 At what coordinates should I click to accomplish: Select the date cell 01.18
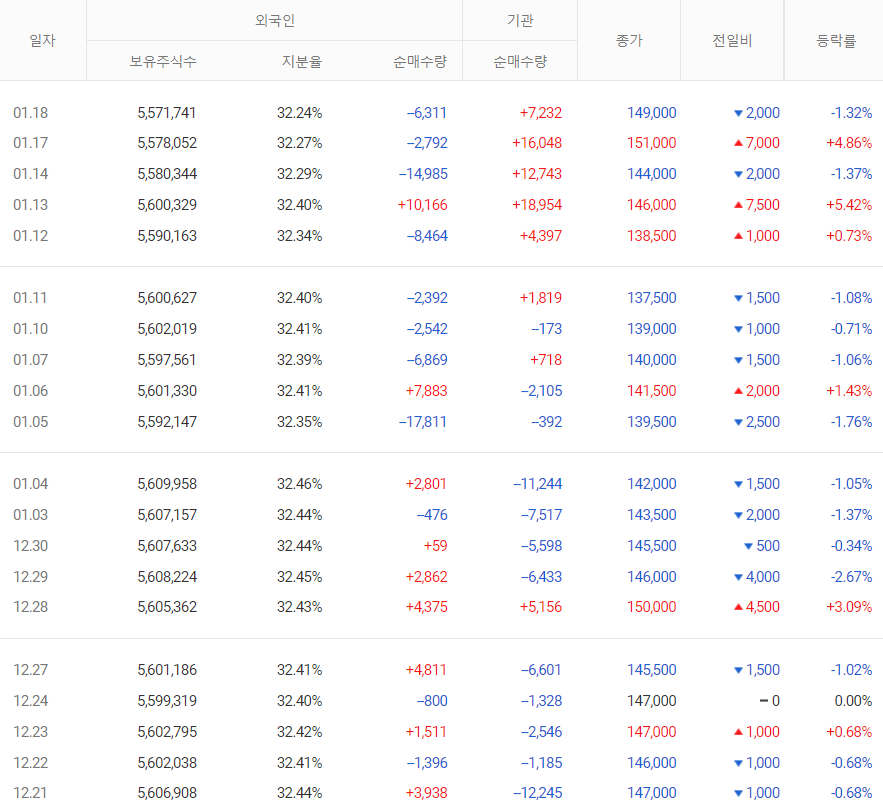point(30,113)
